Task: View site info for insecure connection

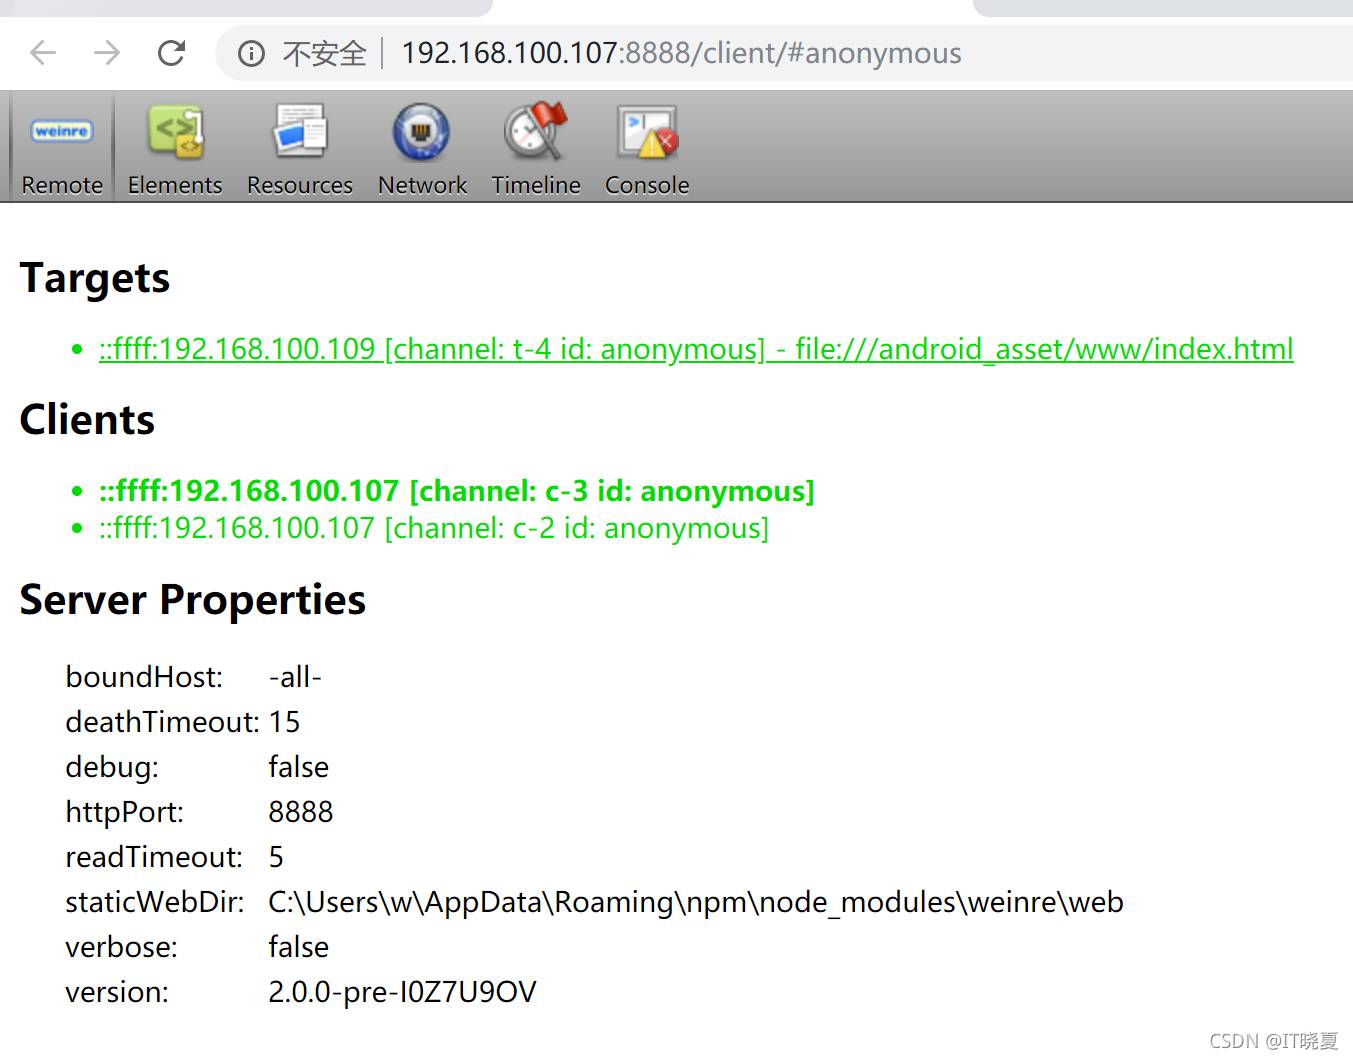Action: coord(251,53)
